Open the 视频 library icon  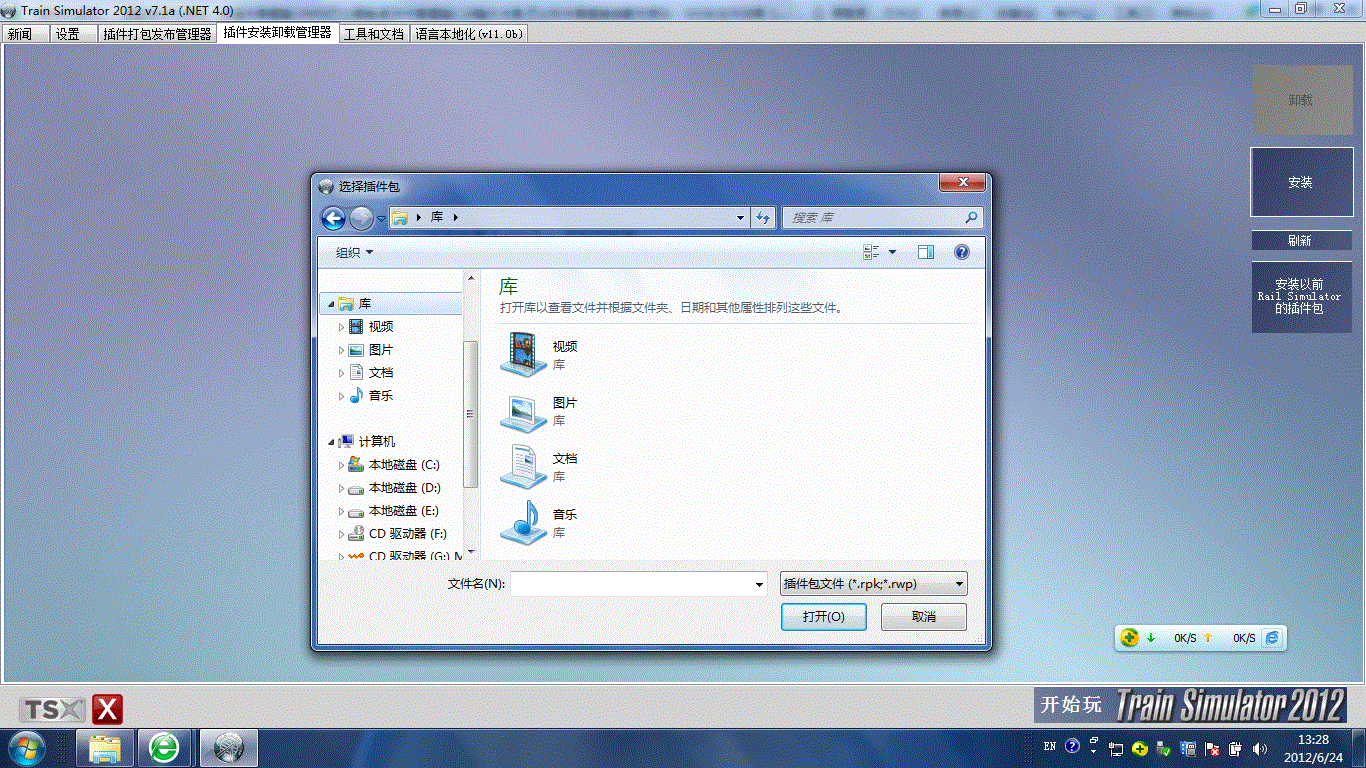pyautogui.click(x=523, y=354)
